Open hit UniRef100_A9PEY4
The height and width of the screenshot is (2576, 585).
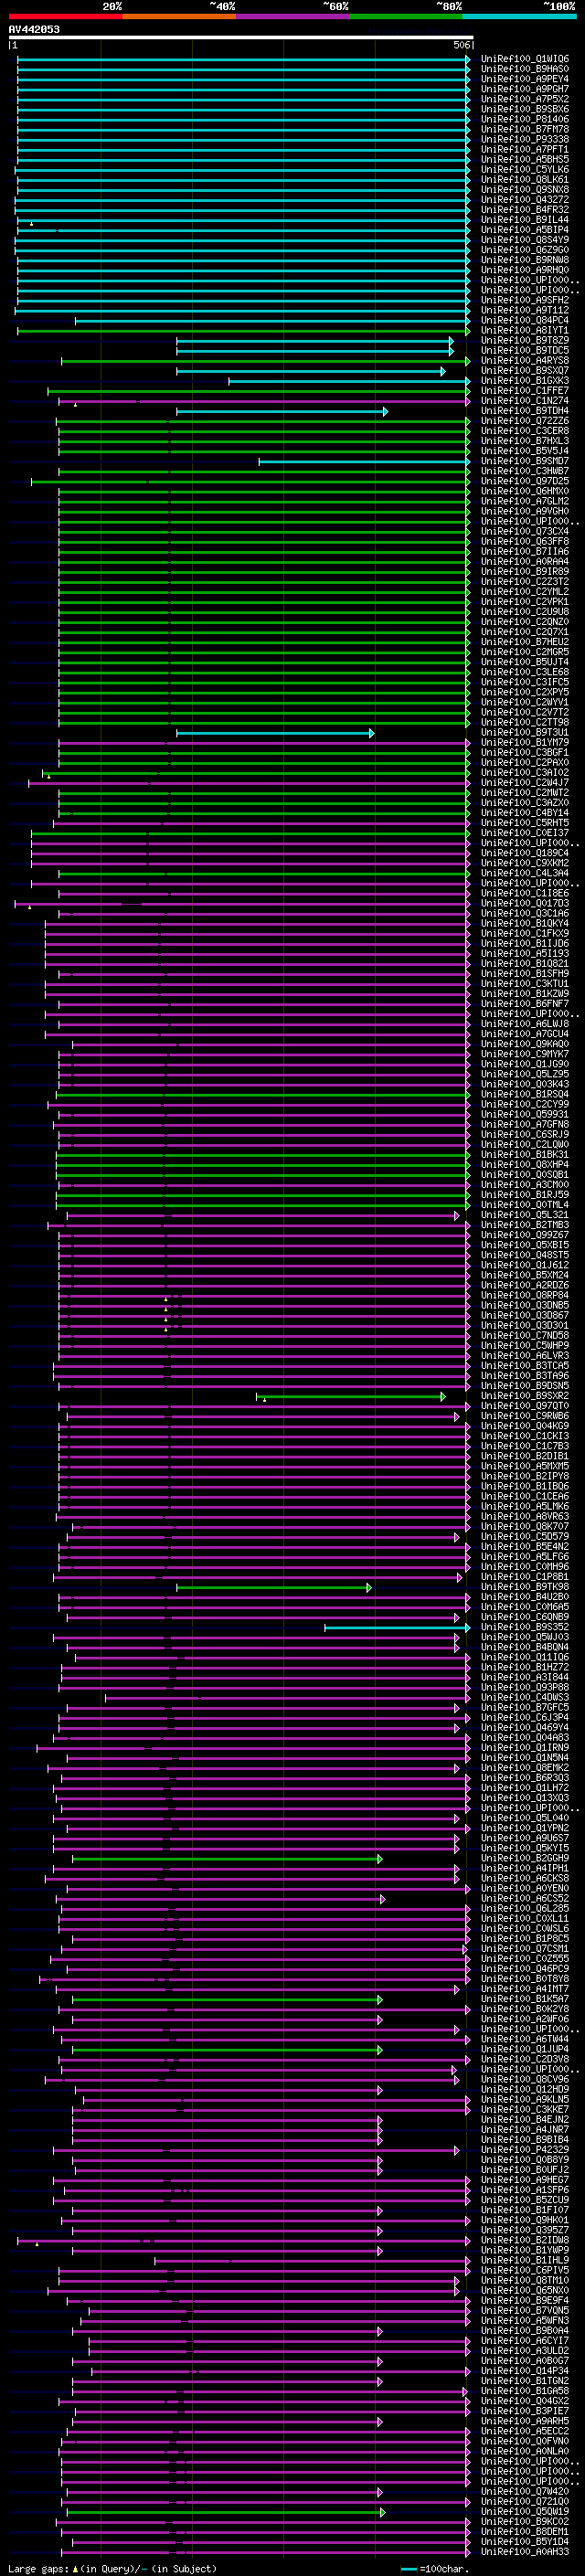coord(524,79)
